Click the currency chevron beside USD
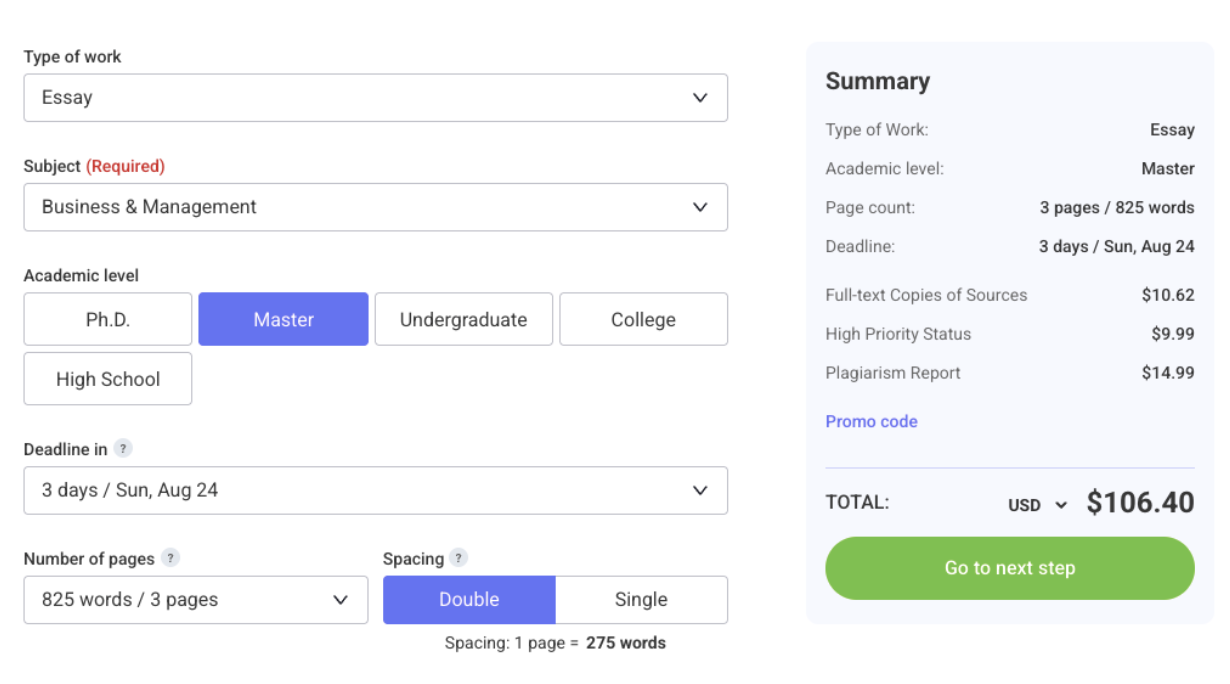Image resolution: width=1230 pixels, height=684 pixels. pos(1062,505)
